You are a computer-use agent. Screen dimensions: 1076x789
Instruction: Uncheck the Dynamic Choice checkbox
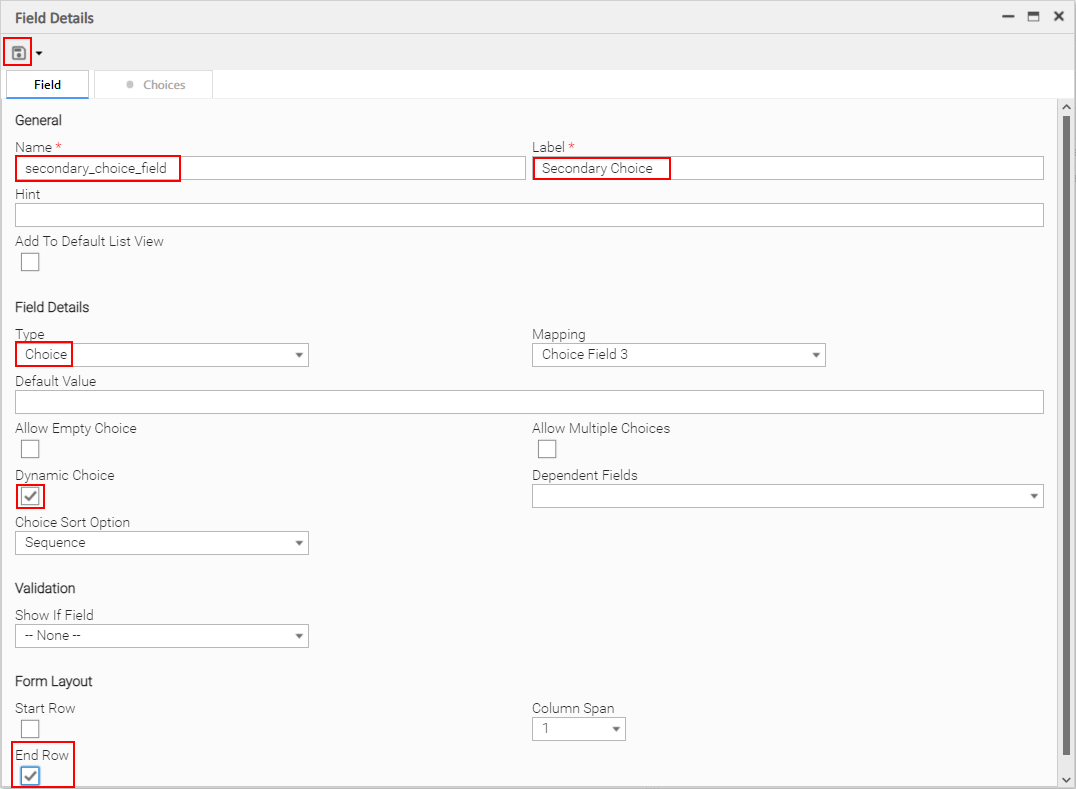(x=30, y=496)
